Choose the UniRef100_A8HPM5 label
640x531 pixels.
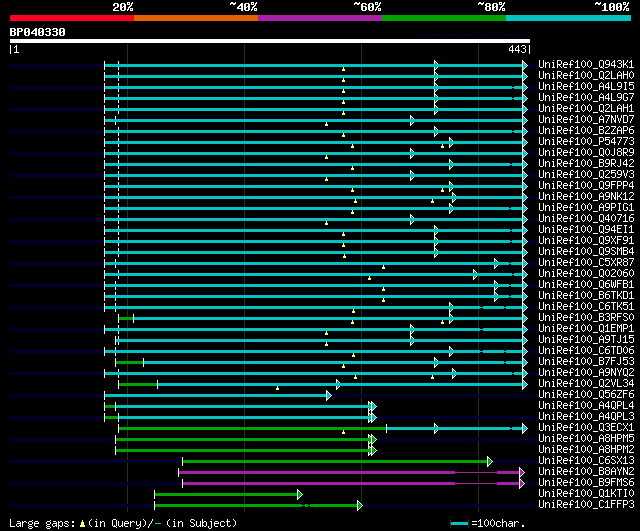586,439
